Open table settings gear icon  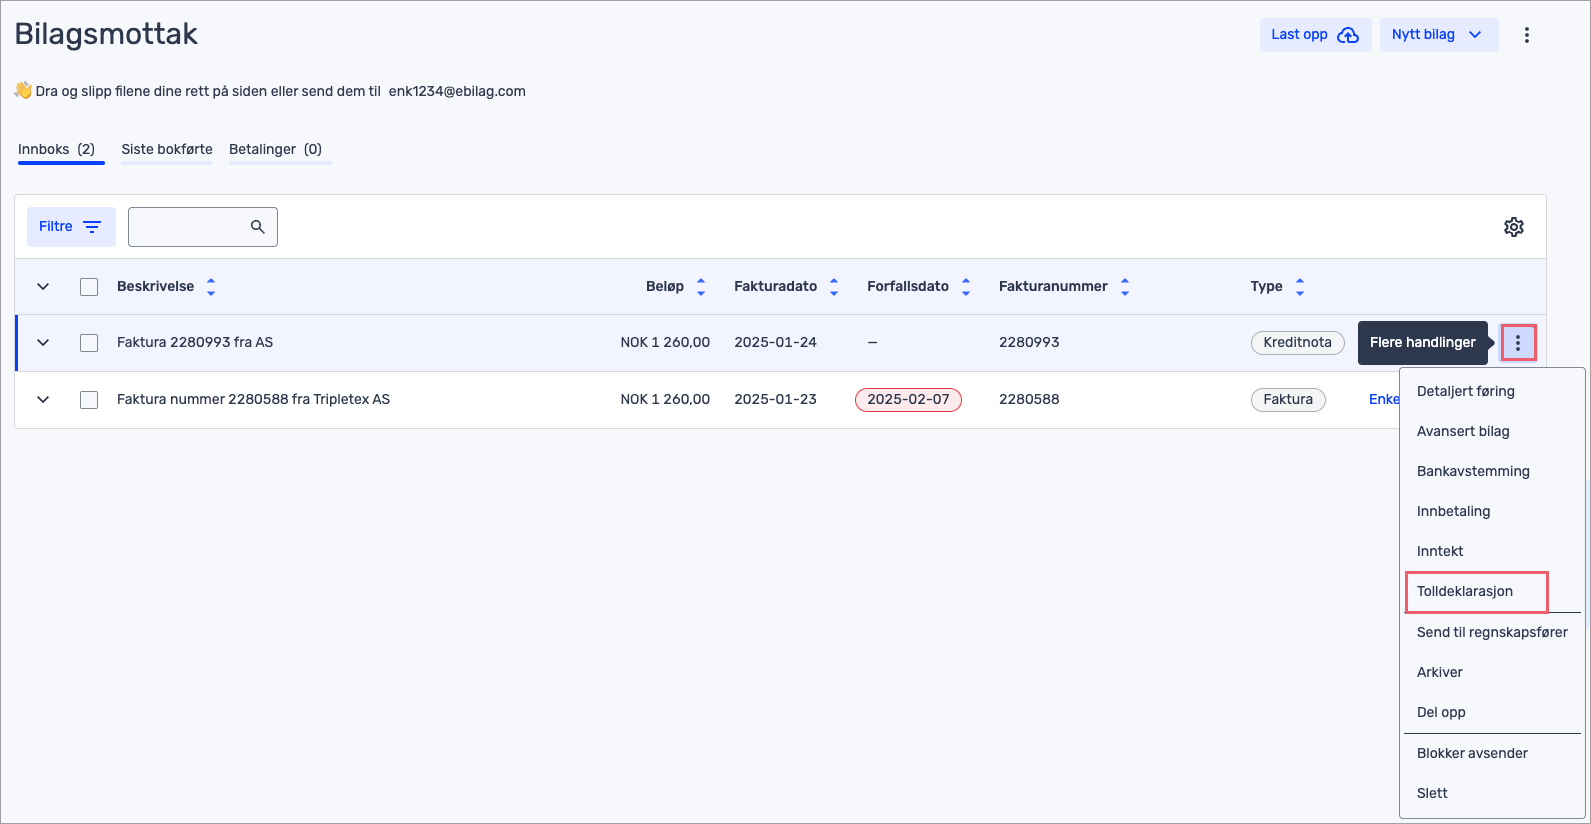pyautogui.click(x=1513, y=227)
